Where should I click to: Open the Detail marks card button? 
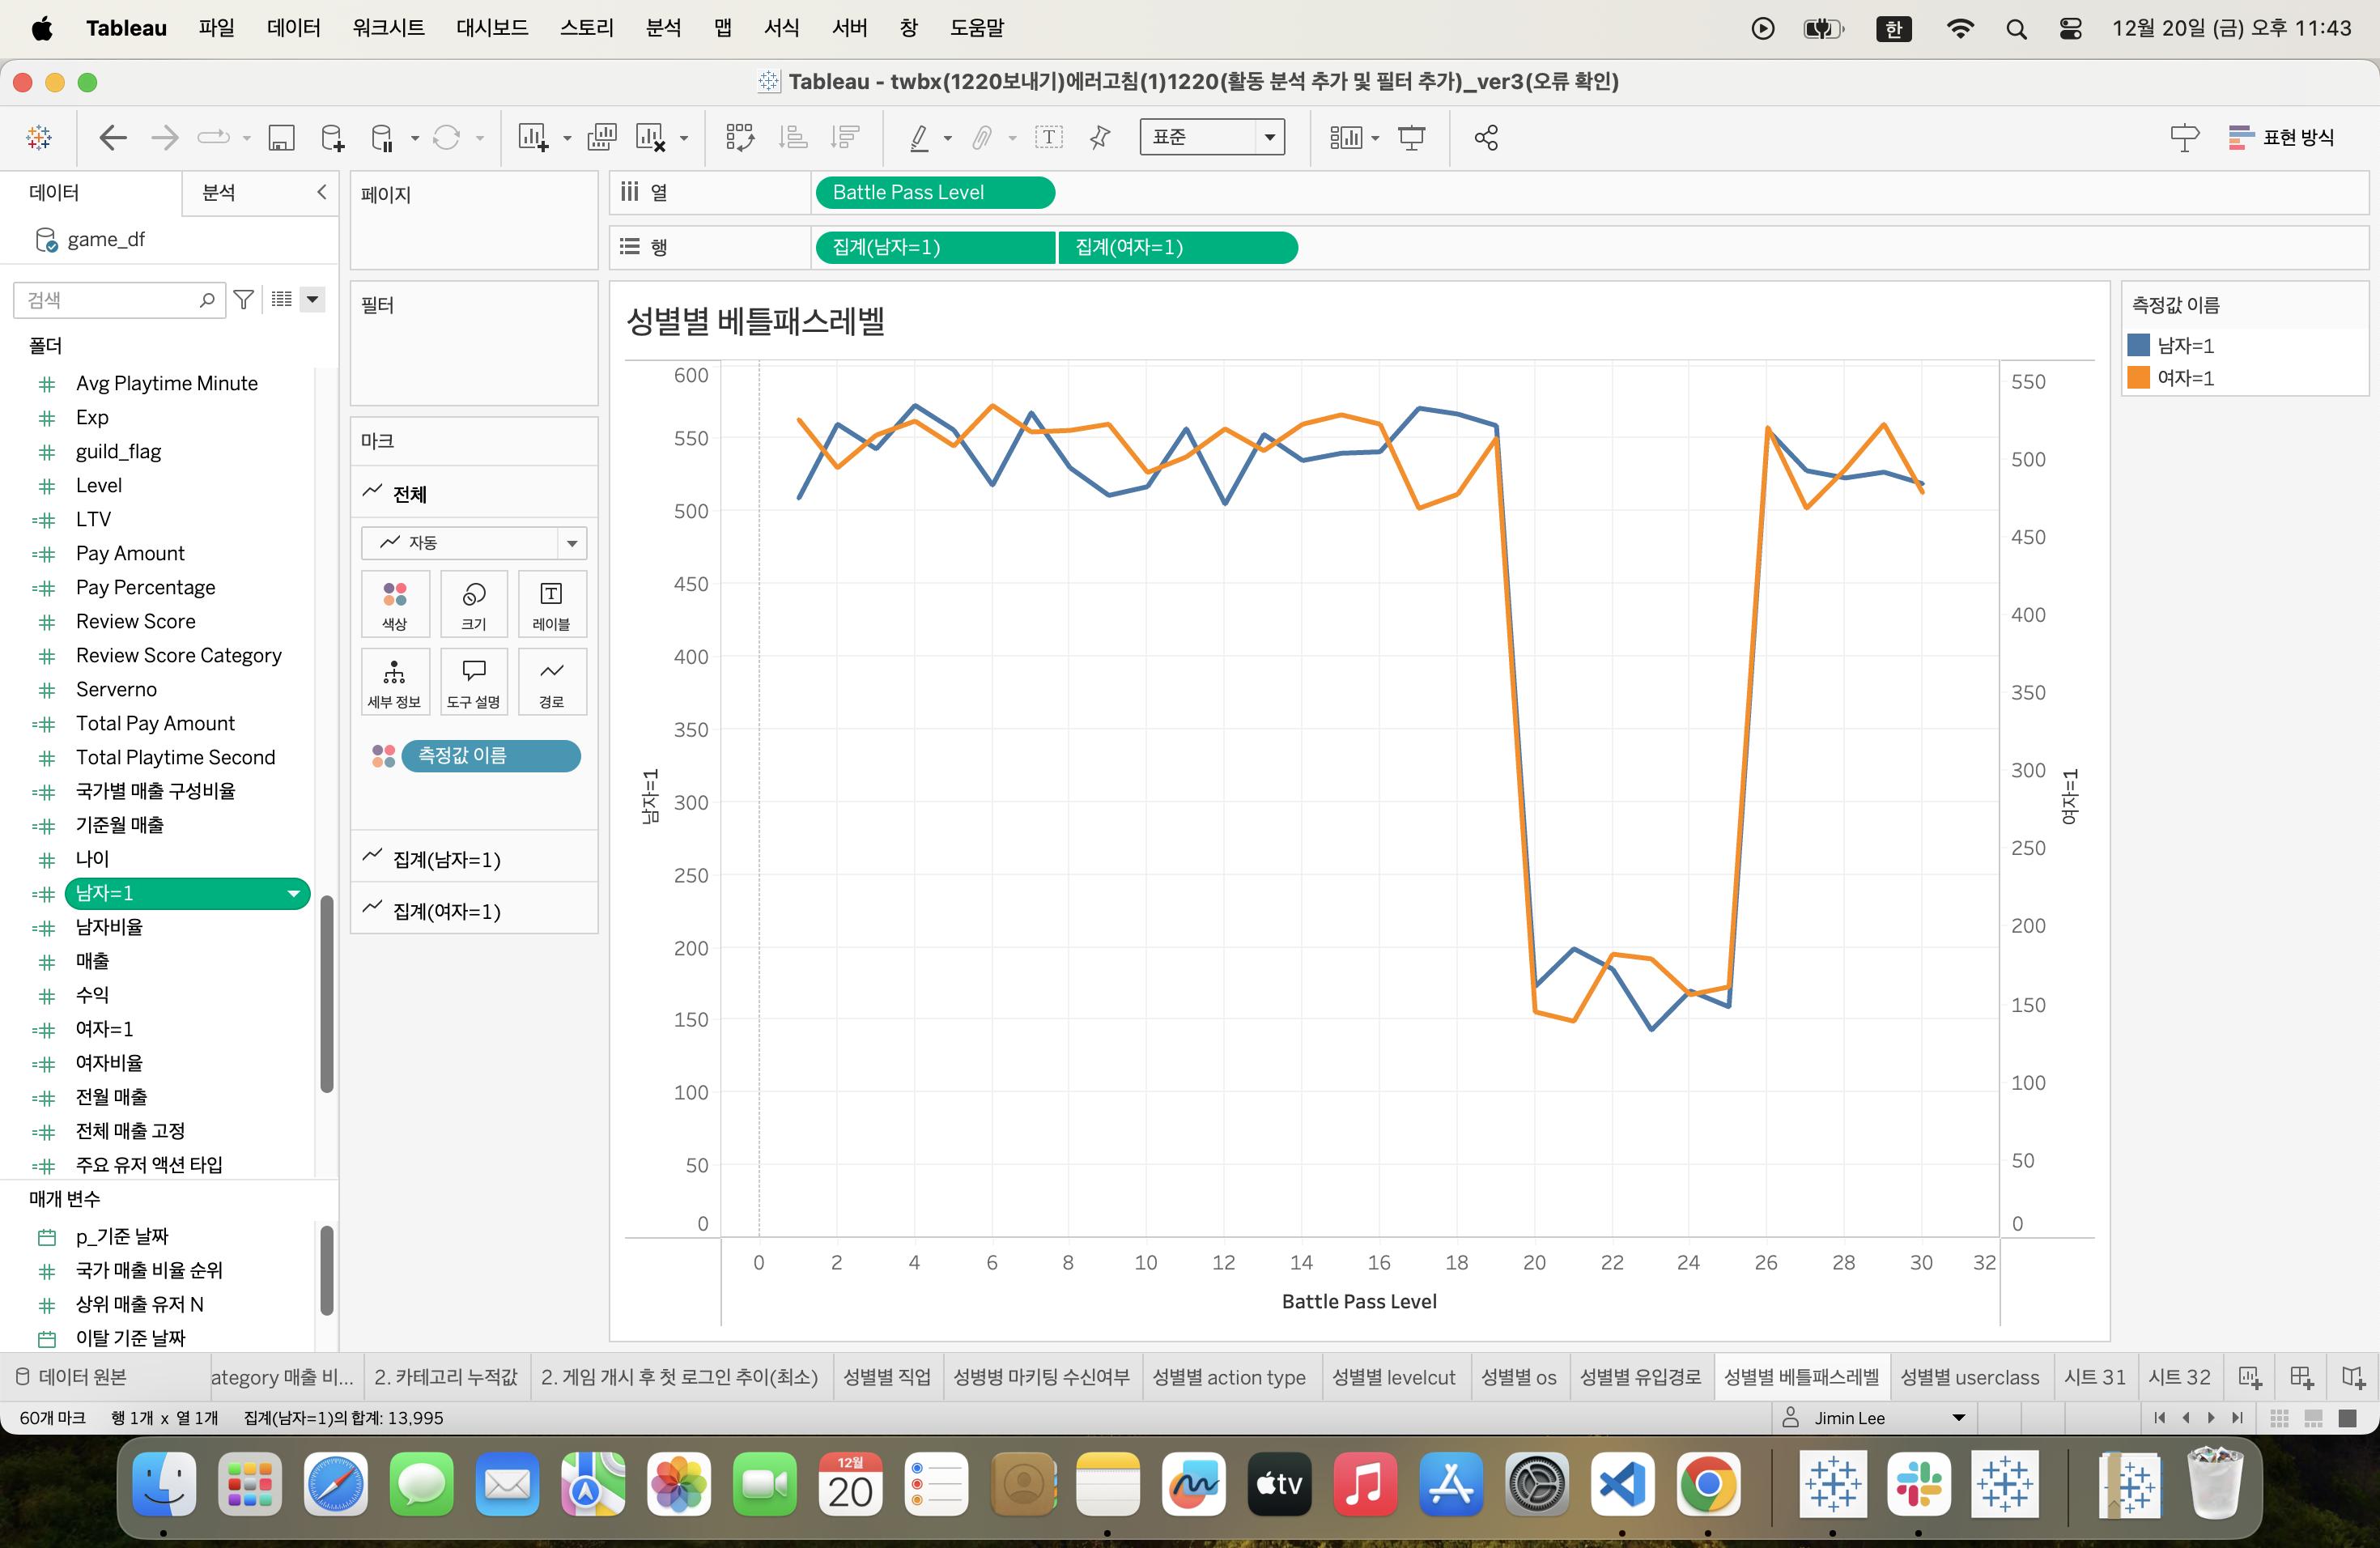395,682
